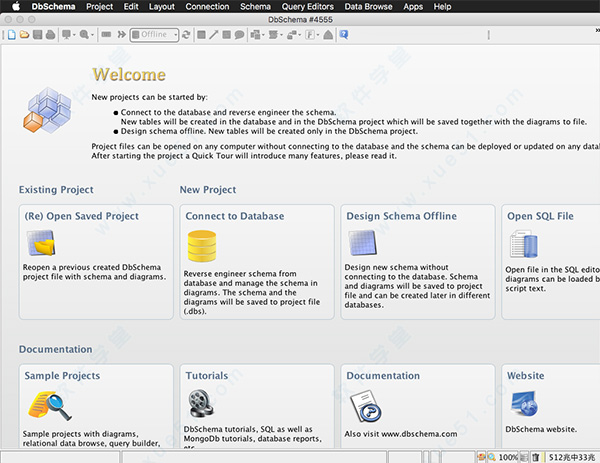Click the 100% zoom level in status bar
The height and width of the screenshot is (463, 600).
coord(508,457)
